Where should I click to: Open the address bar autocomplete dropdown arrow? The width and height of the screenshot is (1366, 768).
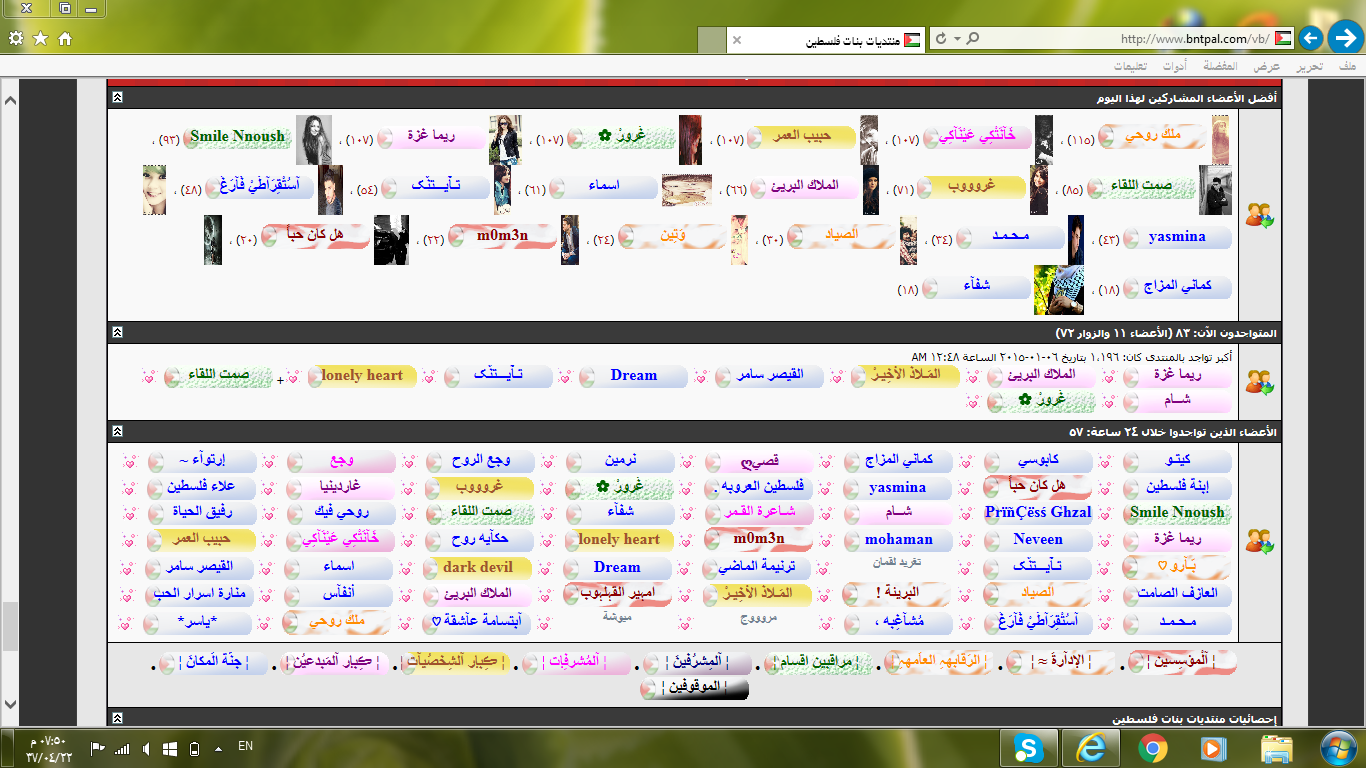[957, 39]
